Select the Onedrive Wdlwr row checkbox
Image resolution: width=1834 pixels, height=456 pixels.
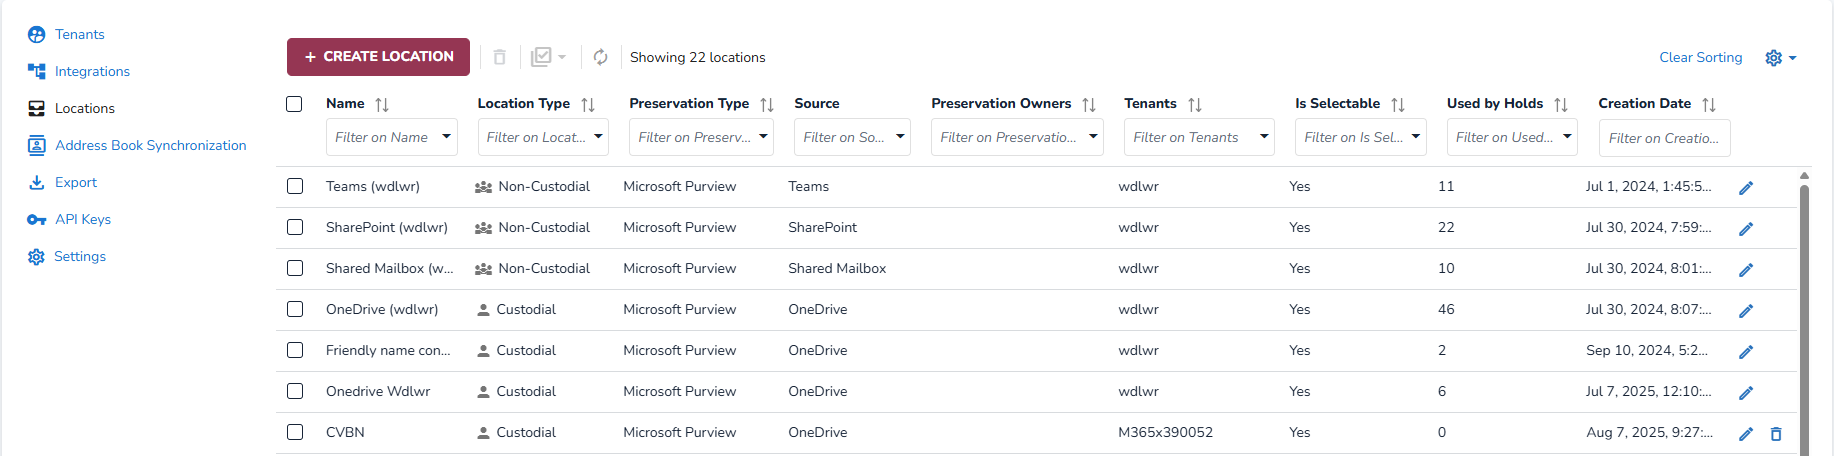click(x=295, y=391)
